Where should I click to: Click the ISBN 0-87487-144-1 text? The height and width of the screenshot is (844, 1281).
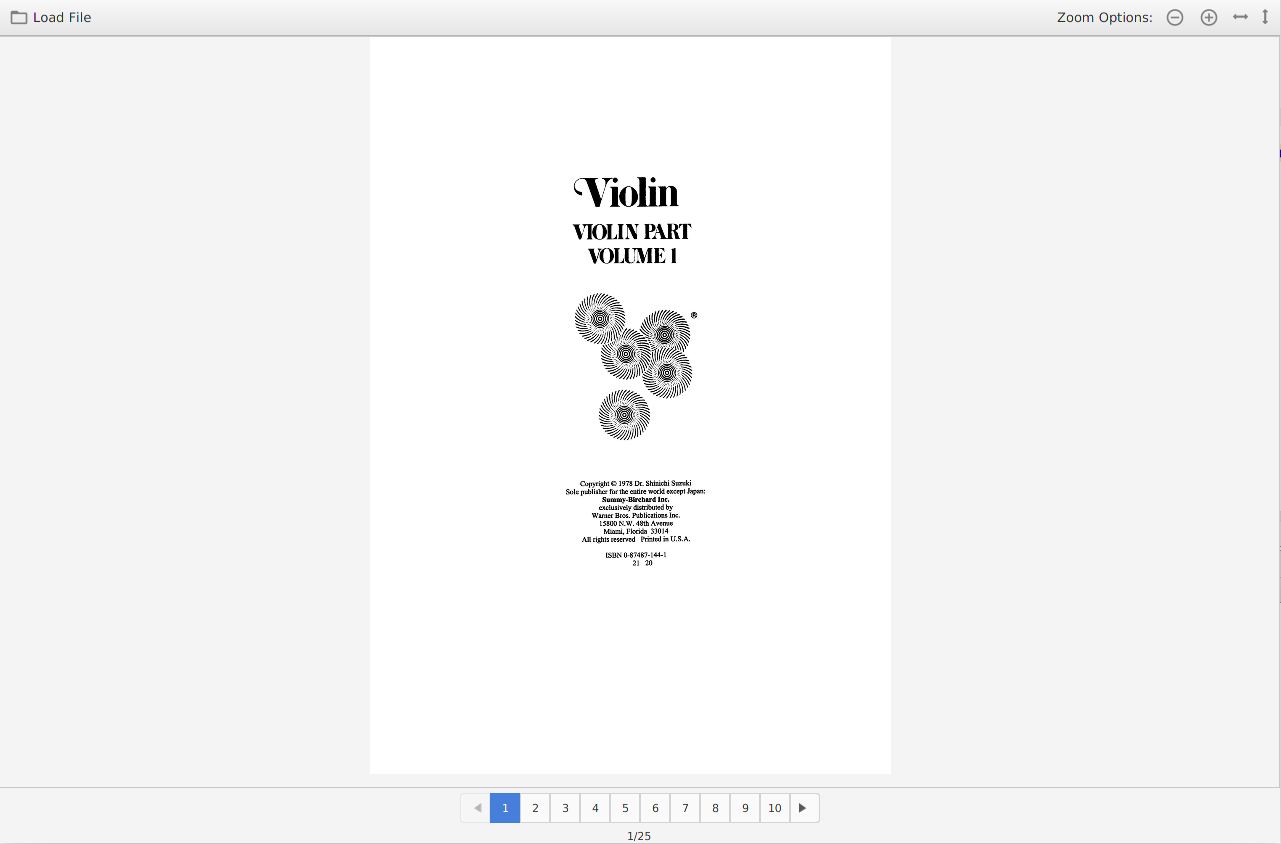pos(636,554)
